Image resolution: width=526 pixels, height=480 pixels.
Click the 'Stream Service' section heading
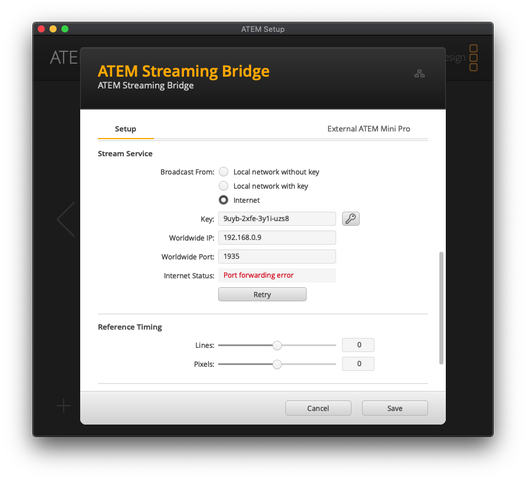pos(125,154)
